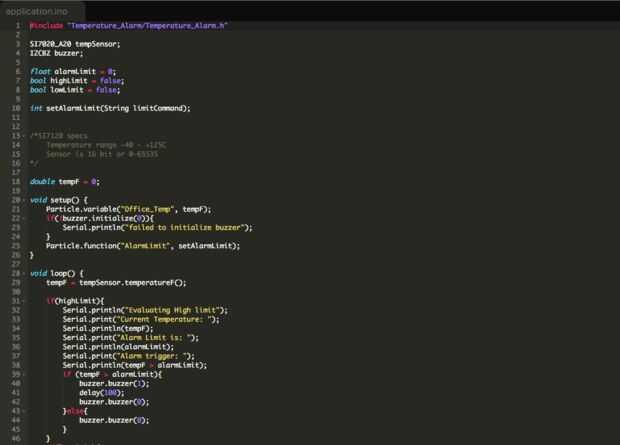
Task: Click the Particle.function("AlarmLimit") line
Action: tap(143, 246)
